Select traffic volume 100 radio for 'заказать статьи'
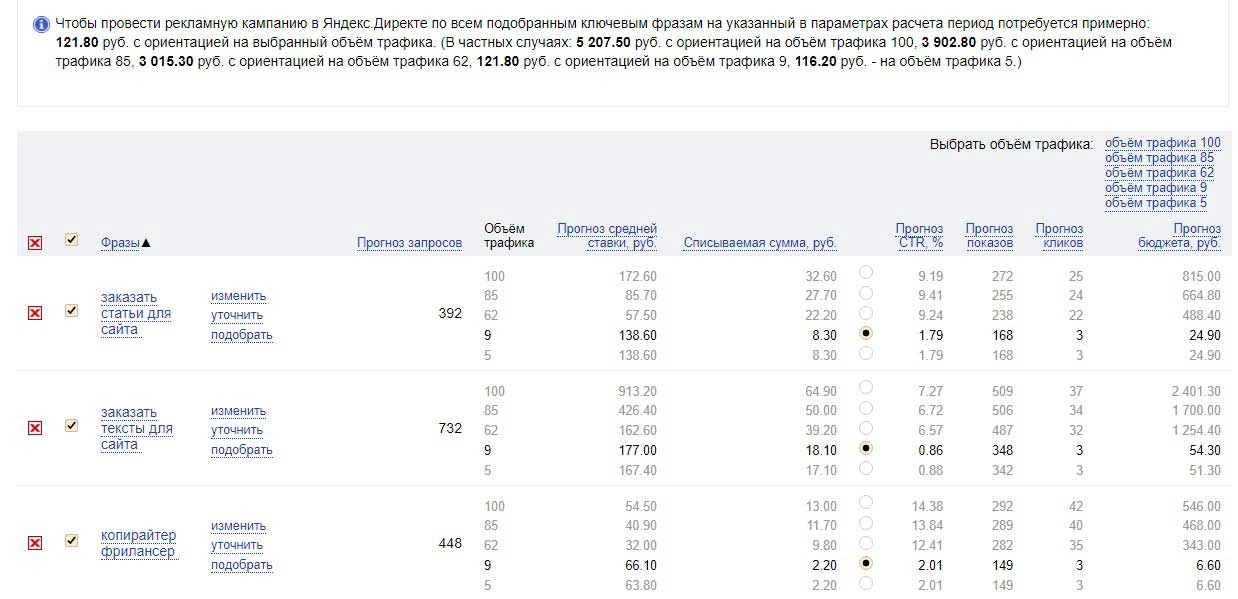Viewport: 1238px width, 599px height. [866, 273]
